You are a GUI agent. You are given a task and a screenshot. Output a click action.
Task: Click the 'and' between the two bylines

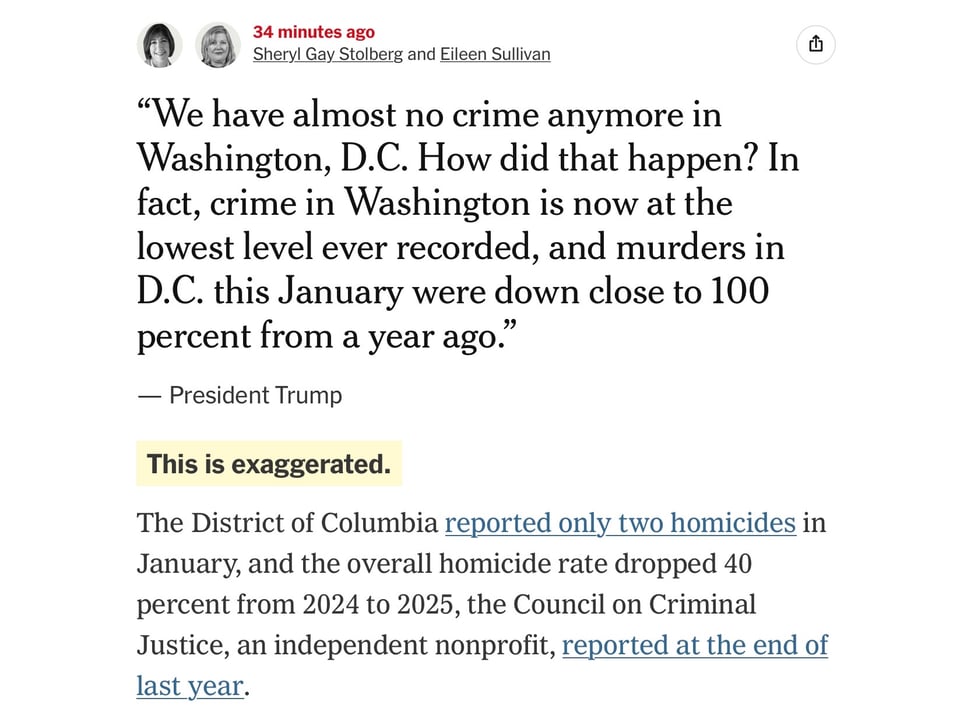tap(421, 54)
